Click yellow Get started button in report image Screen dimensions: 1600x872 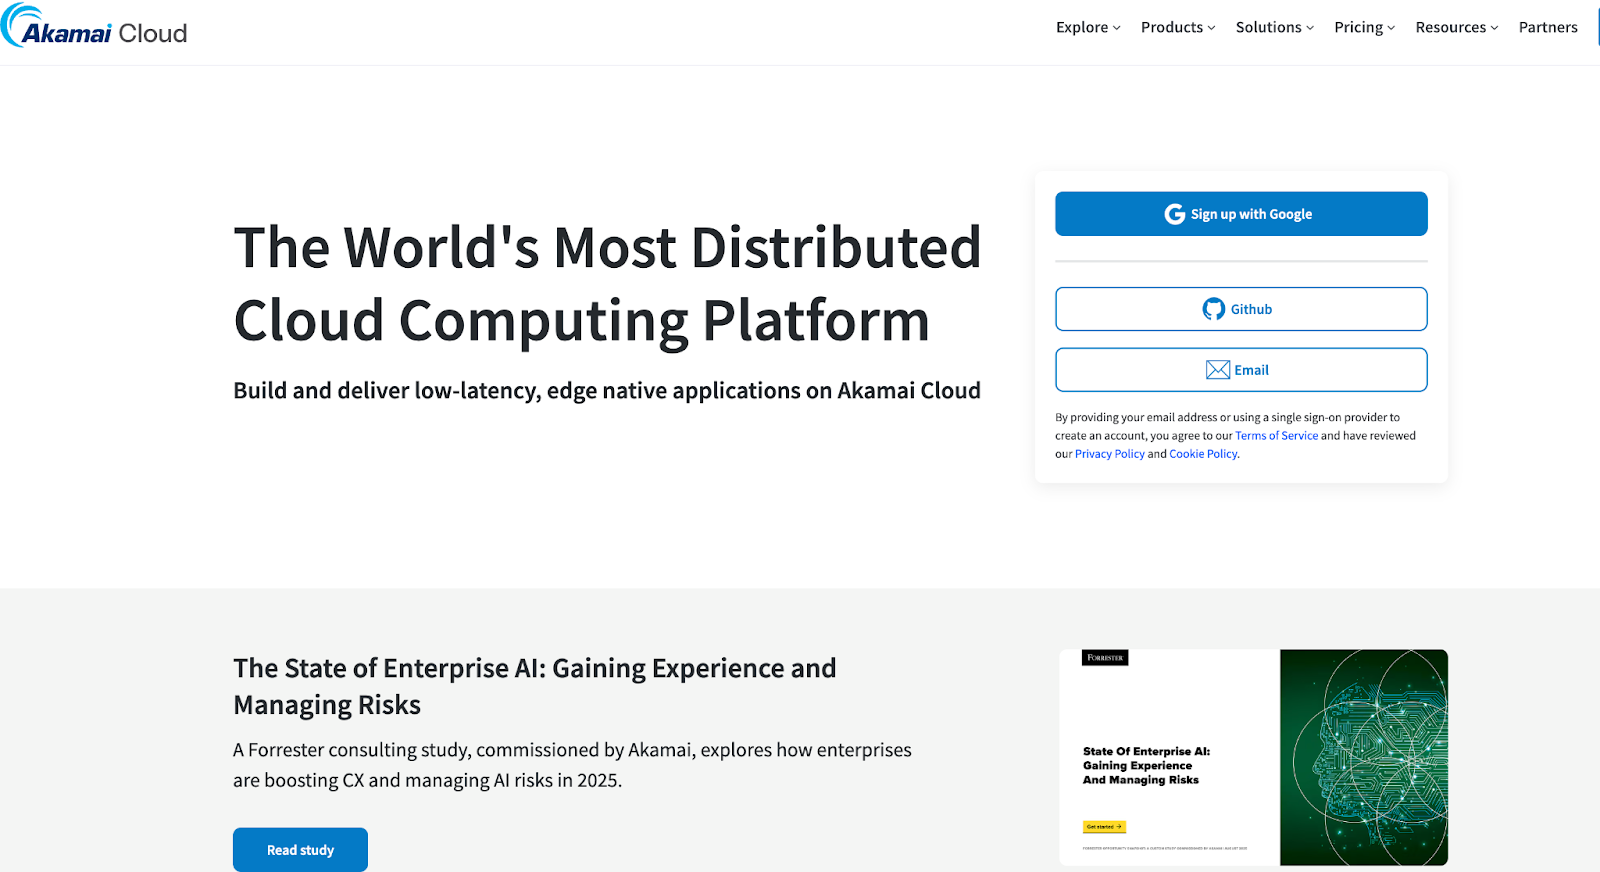click(1104, 827)
